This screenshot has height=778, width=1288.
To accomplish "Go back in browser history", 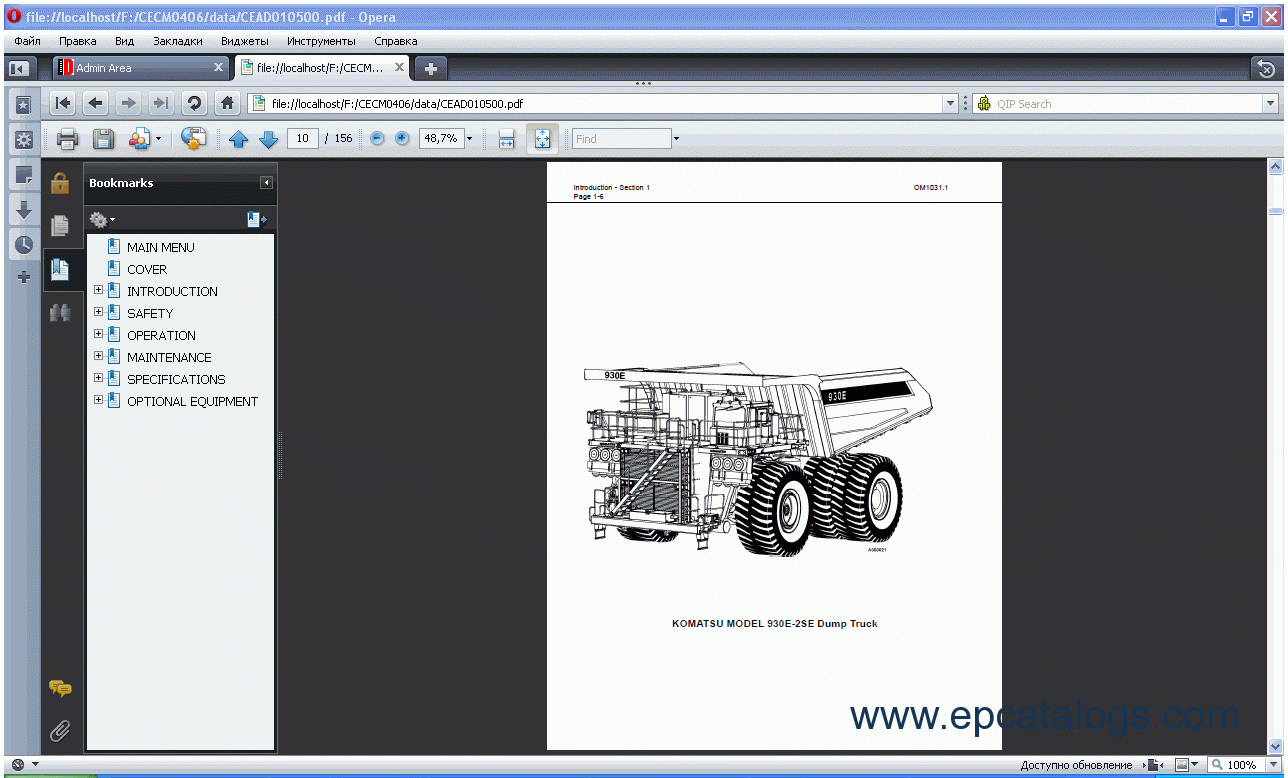I will tap(96, 103).
